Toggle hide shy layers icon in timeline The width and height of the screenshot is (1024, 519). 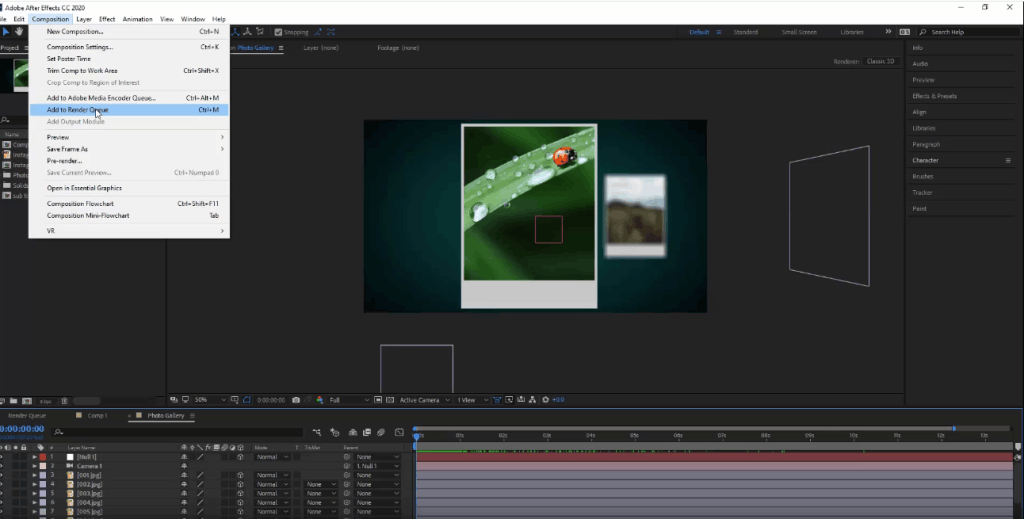point(353,432)
